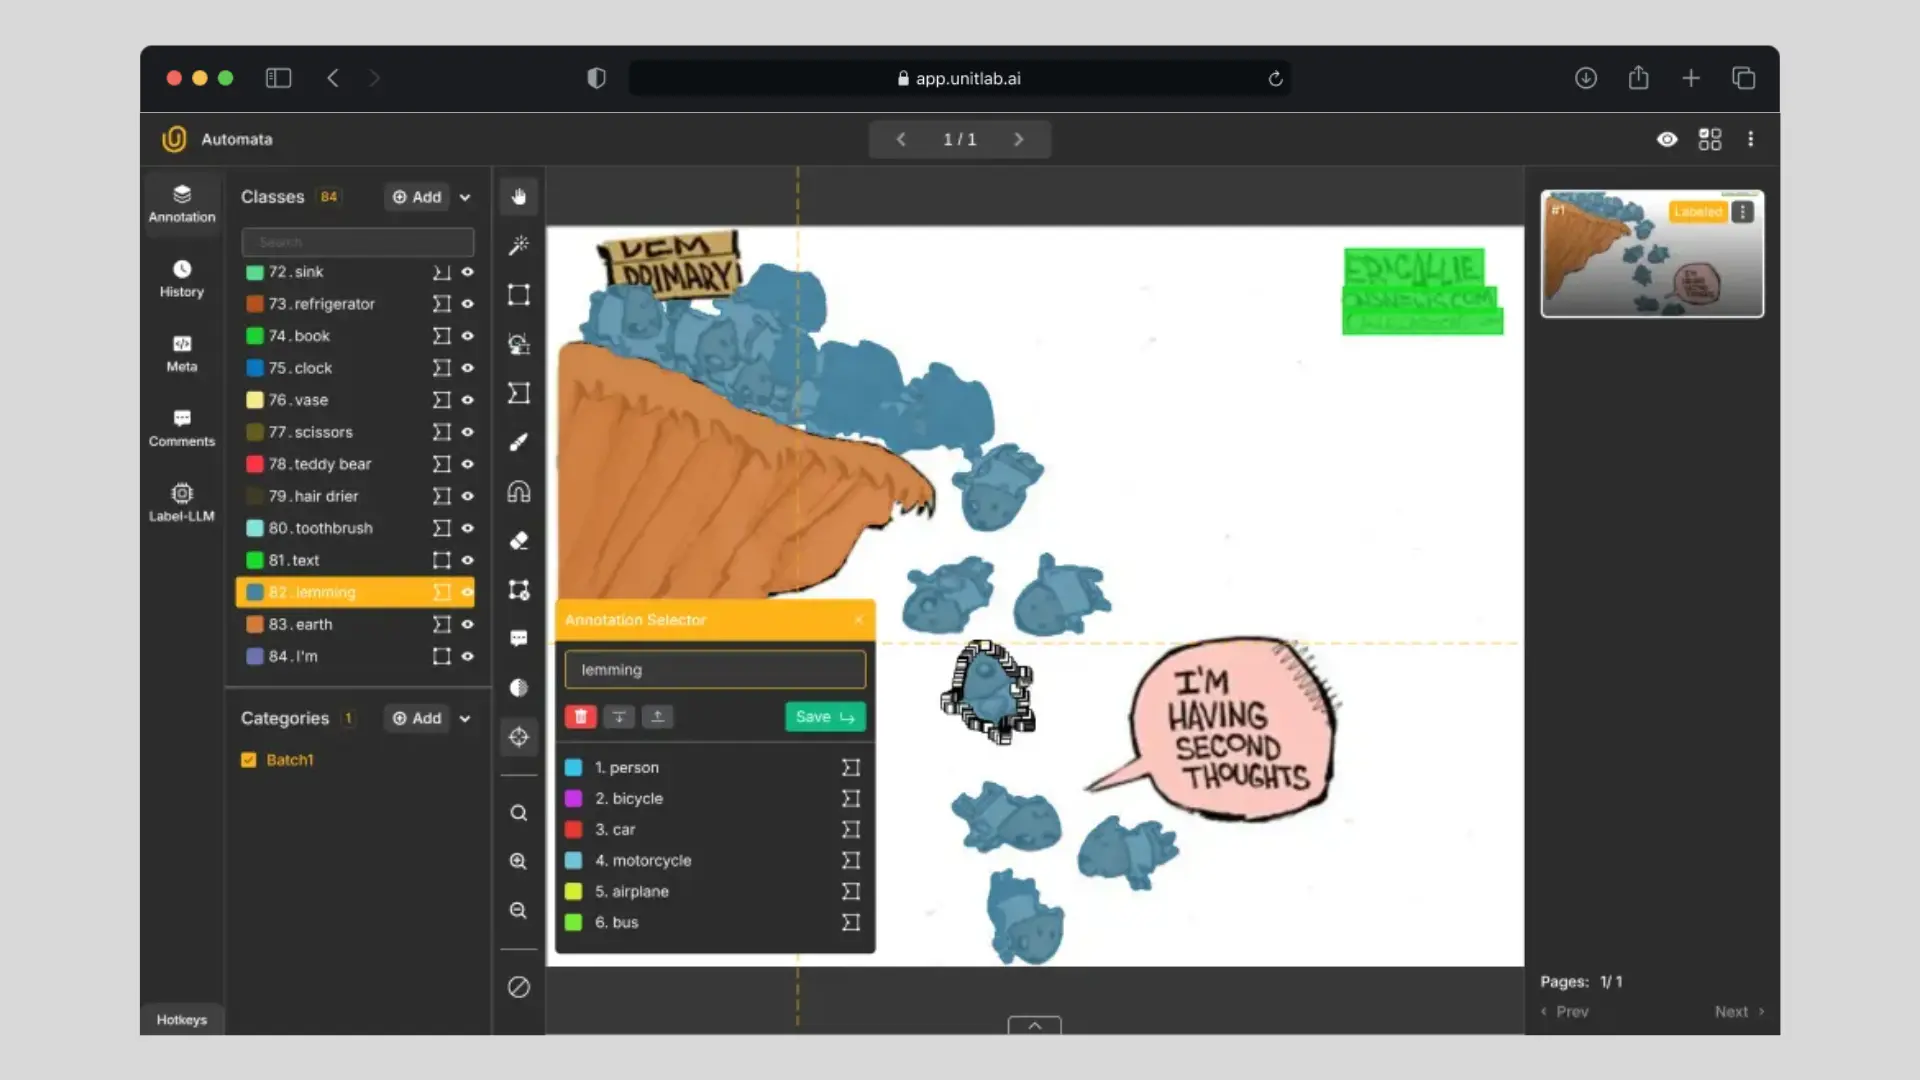Image resolution: width=1920 pixels, height=1080 pixels.
Task: Uncheck the Batch1 category checkbox
Action: (249, 760)
